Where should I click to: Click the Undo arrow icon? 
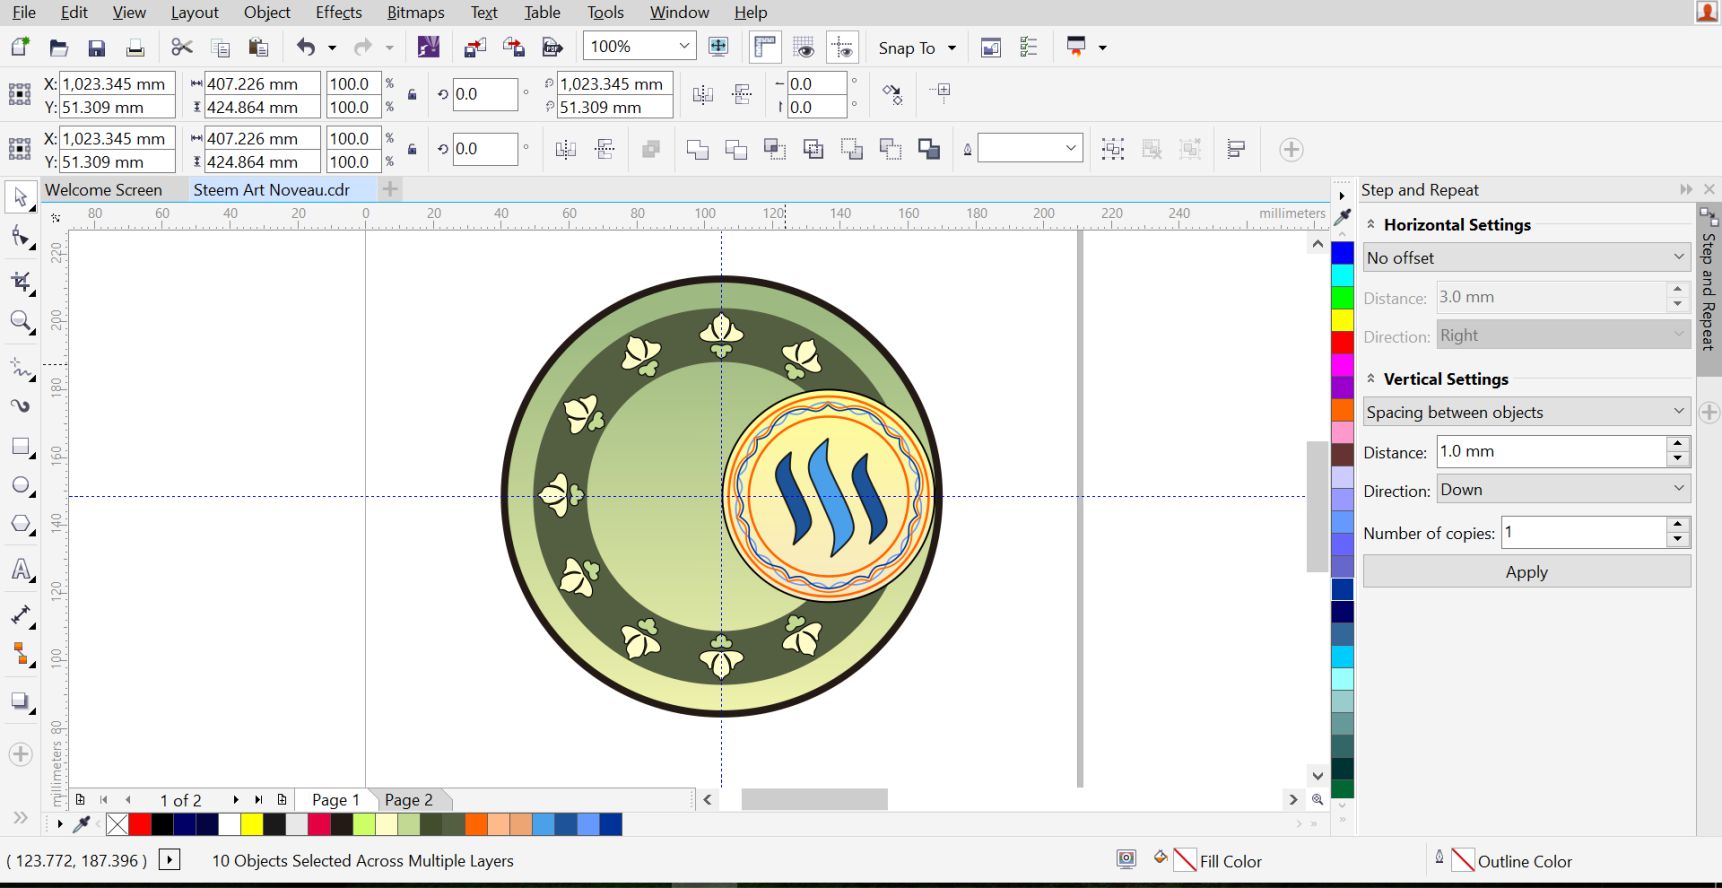[x=305, y=47]
